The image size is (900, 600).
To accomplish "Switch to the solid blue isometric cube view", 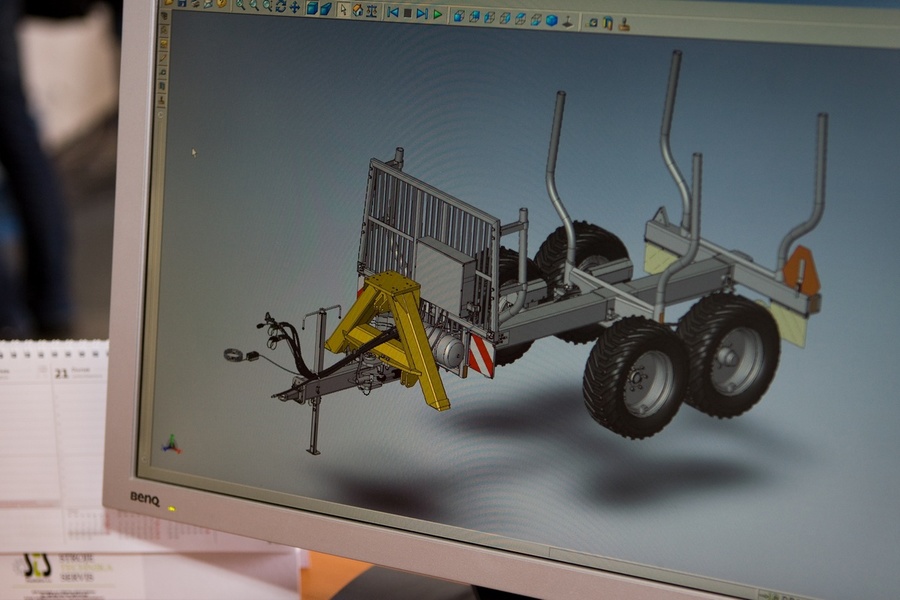I will [x=551, y=20].
